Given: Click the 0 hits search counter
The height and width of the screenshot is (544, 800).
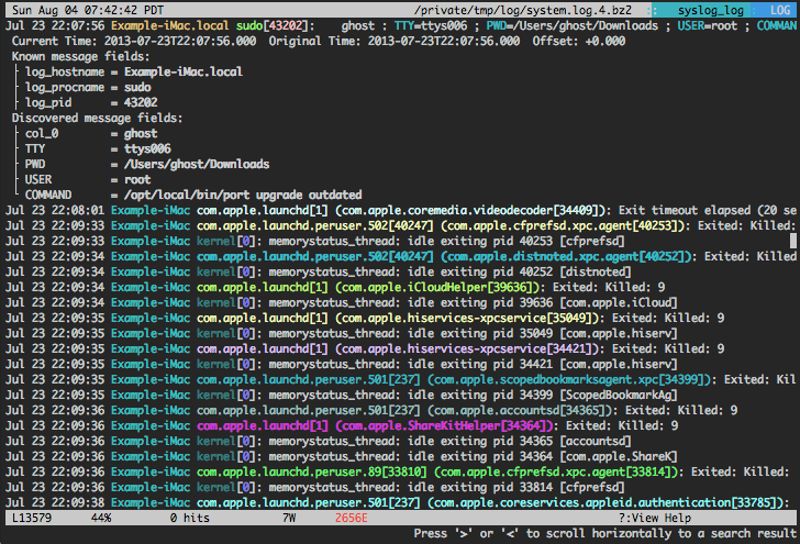Looking at the screenshot, I should coord(192,518).
